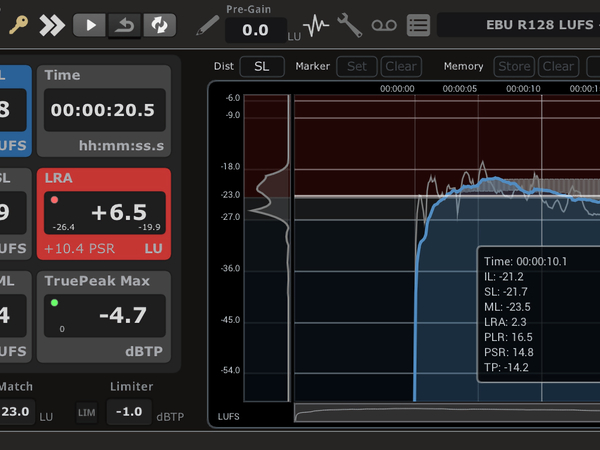Select the SL distribution mode button
600x450 pixels.
[x=261, y=67]
